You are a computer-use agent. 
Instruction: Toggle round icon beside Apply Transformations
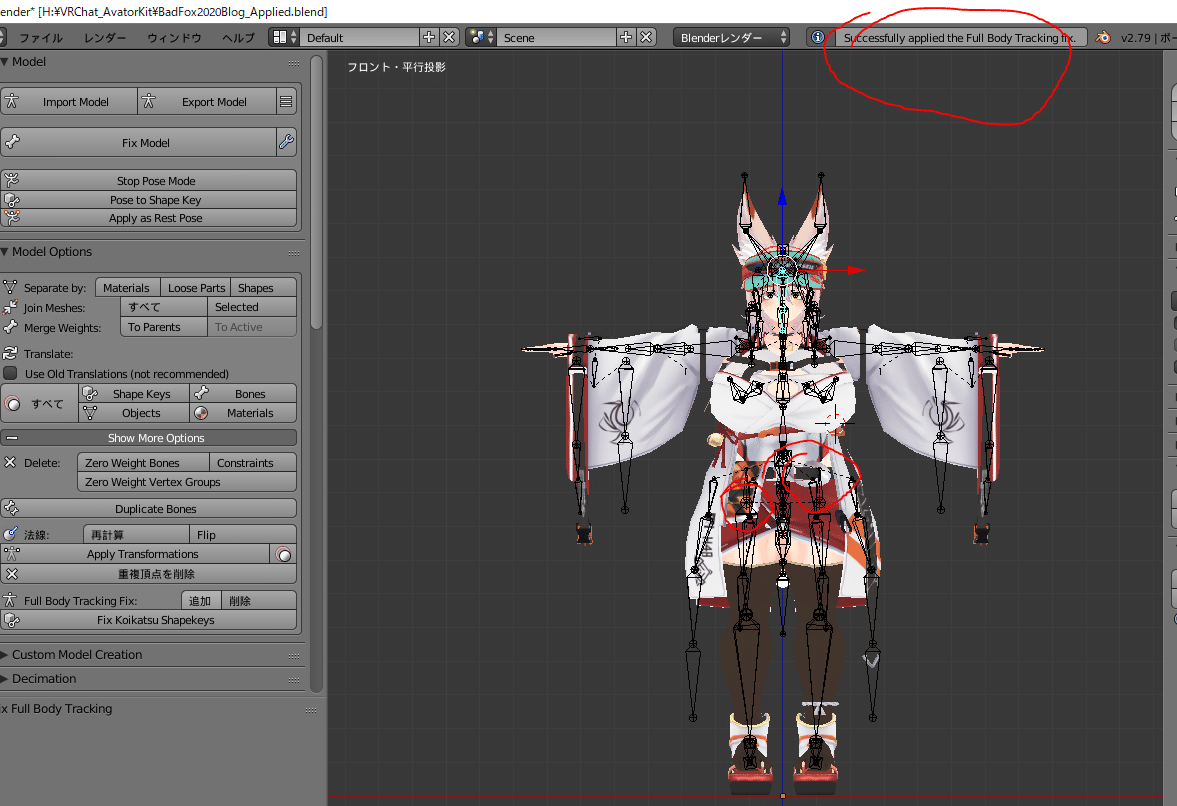(284, 555)
